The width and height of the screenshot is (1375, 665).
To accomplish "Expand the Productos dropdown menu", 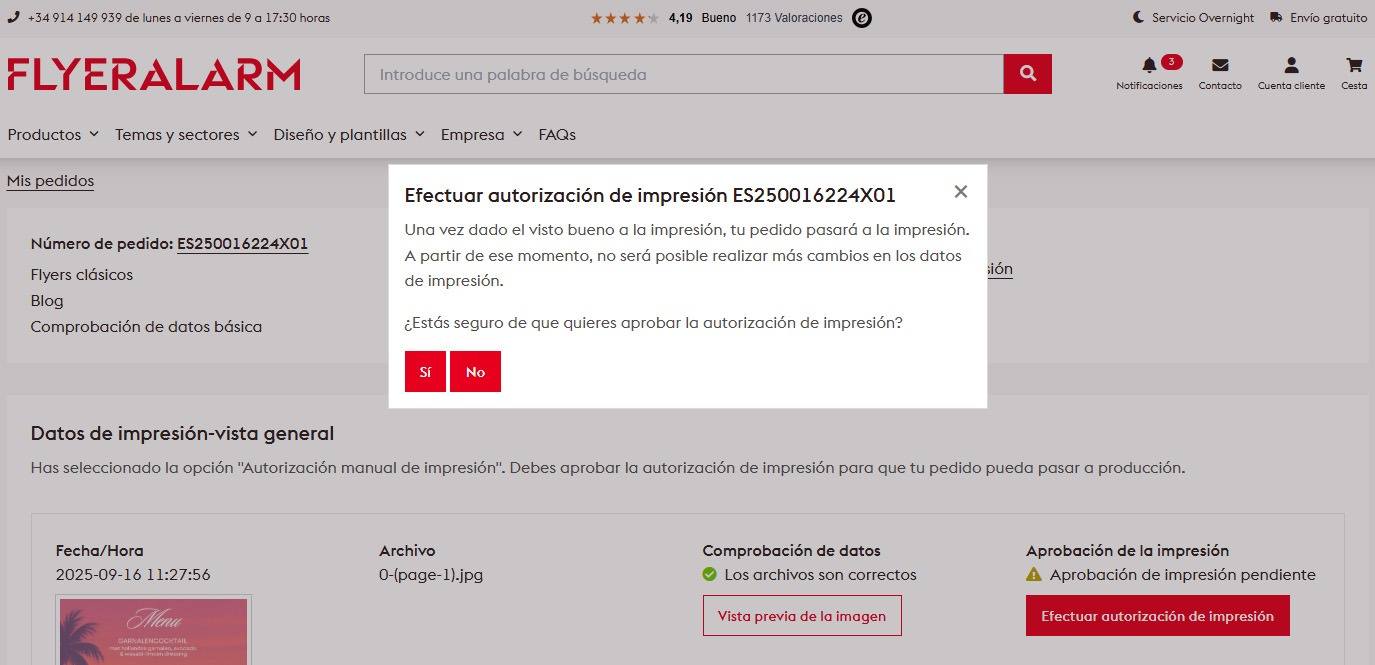I will [53, 134].
